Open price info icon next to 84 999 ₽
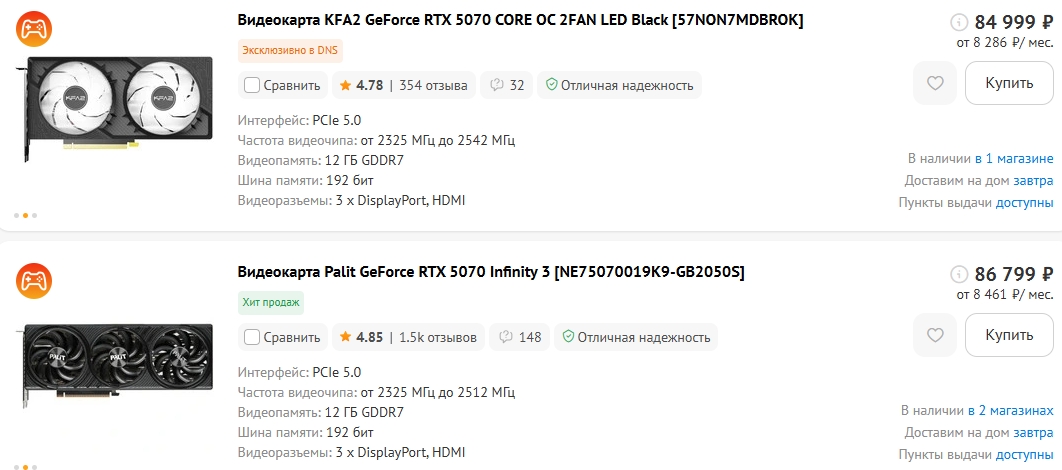Screen dimensions: 1062x470 click(959, 23)
